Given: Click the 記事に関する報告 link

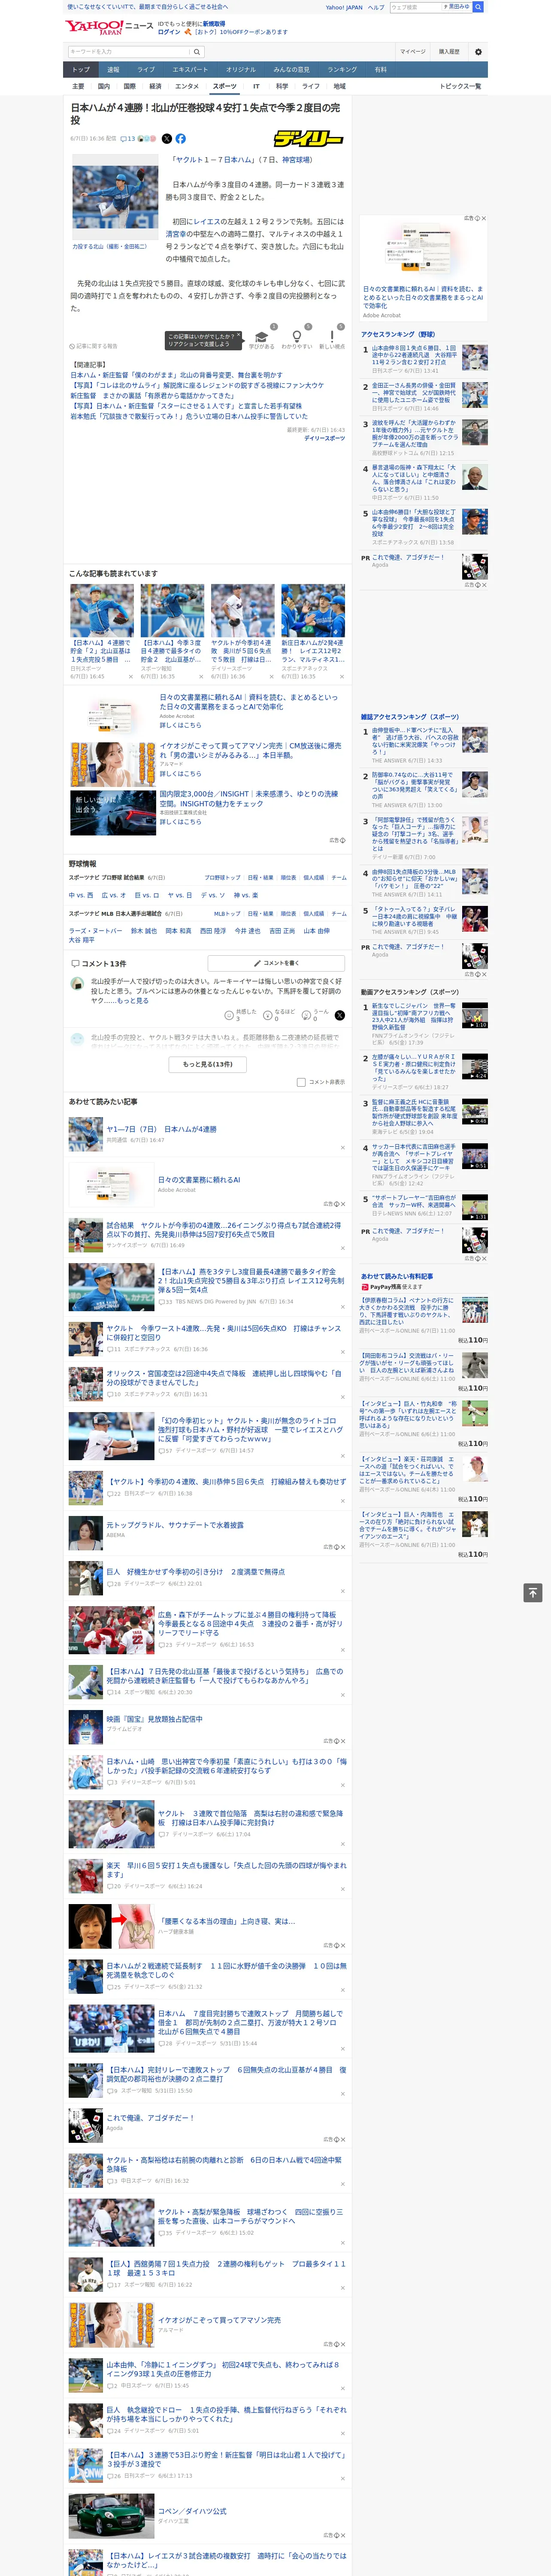Looking at the screenshot, I should click(x=94, y=346).
